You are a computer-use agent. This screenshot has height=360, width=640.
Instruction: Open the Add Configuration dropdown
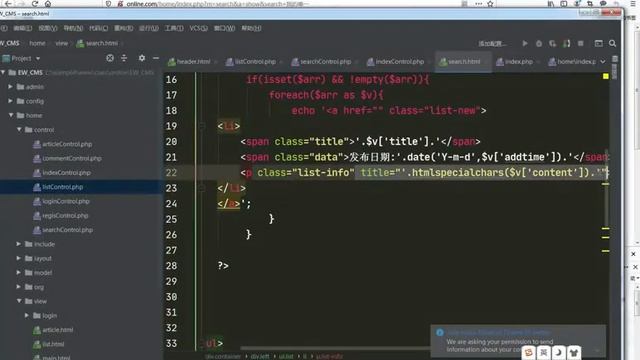click(492, 43)
